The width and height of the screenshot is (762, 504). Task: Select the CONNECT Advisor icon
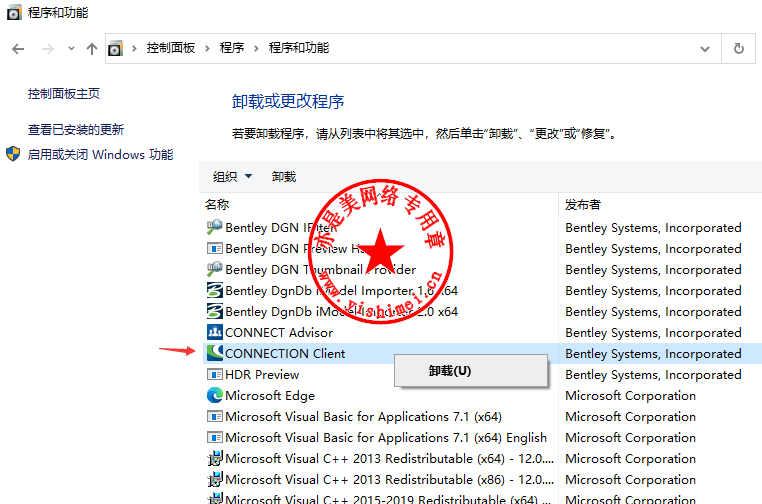click(x=214, y=332)
